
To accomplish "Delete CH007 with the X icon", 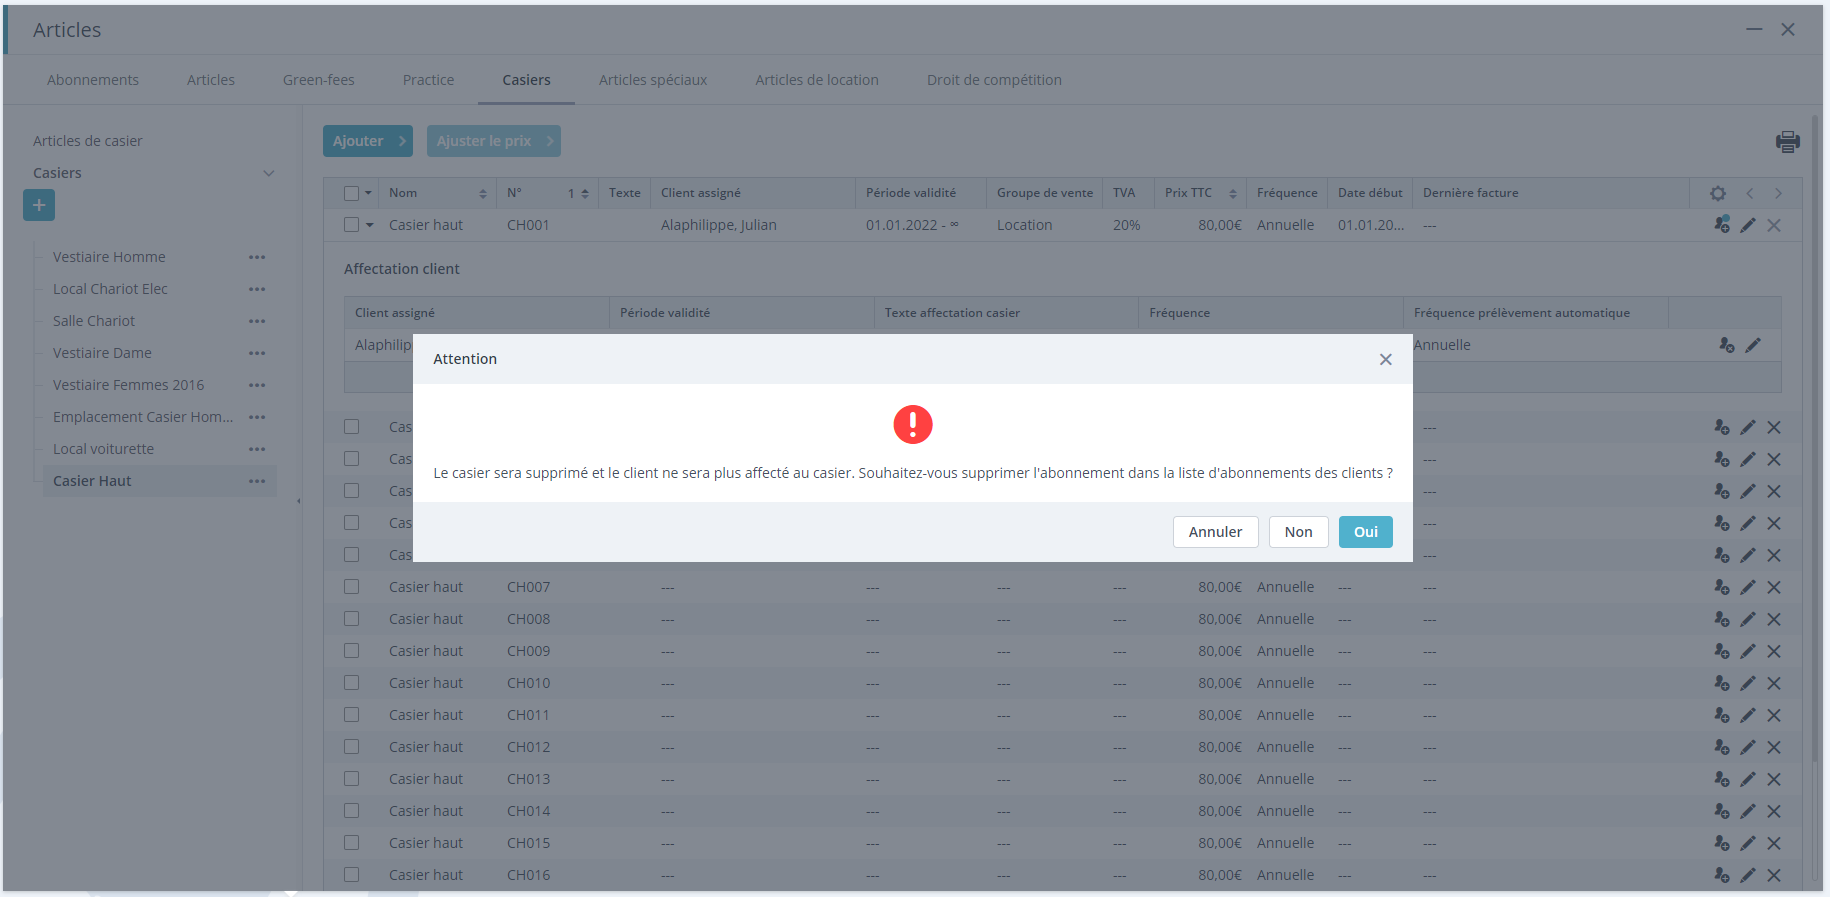I will pos(1774,587).
